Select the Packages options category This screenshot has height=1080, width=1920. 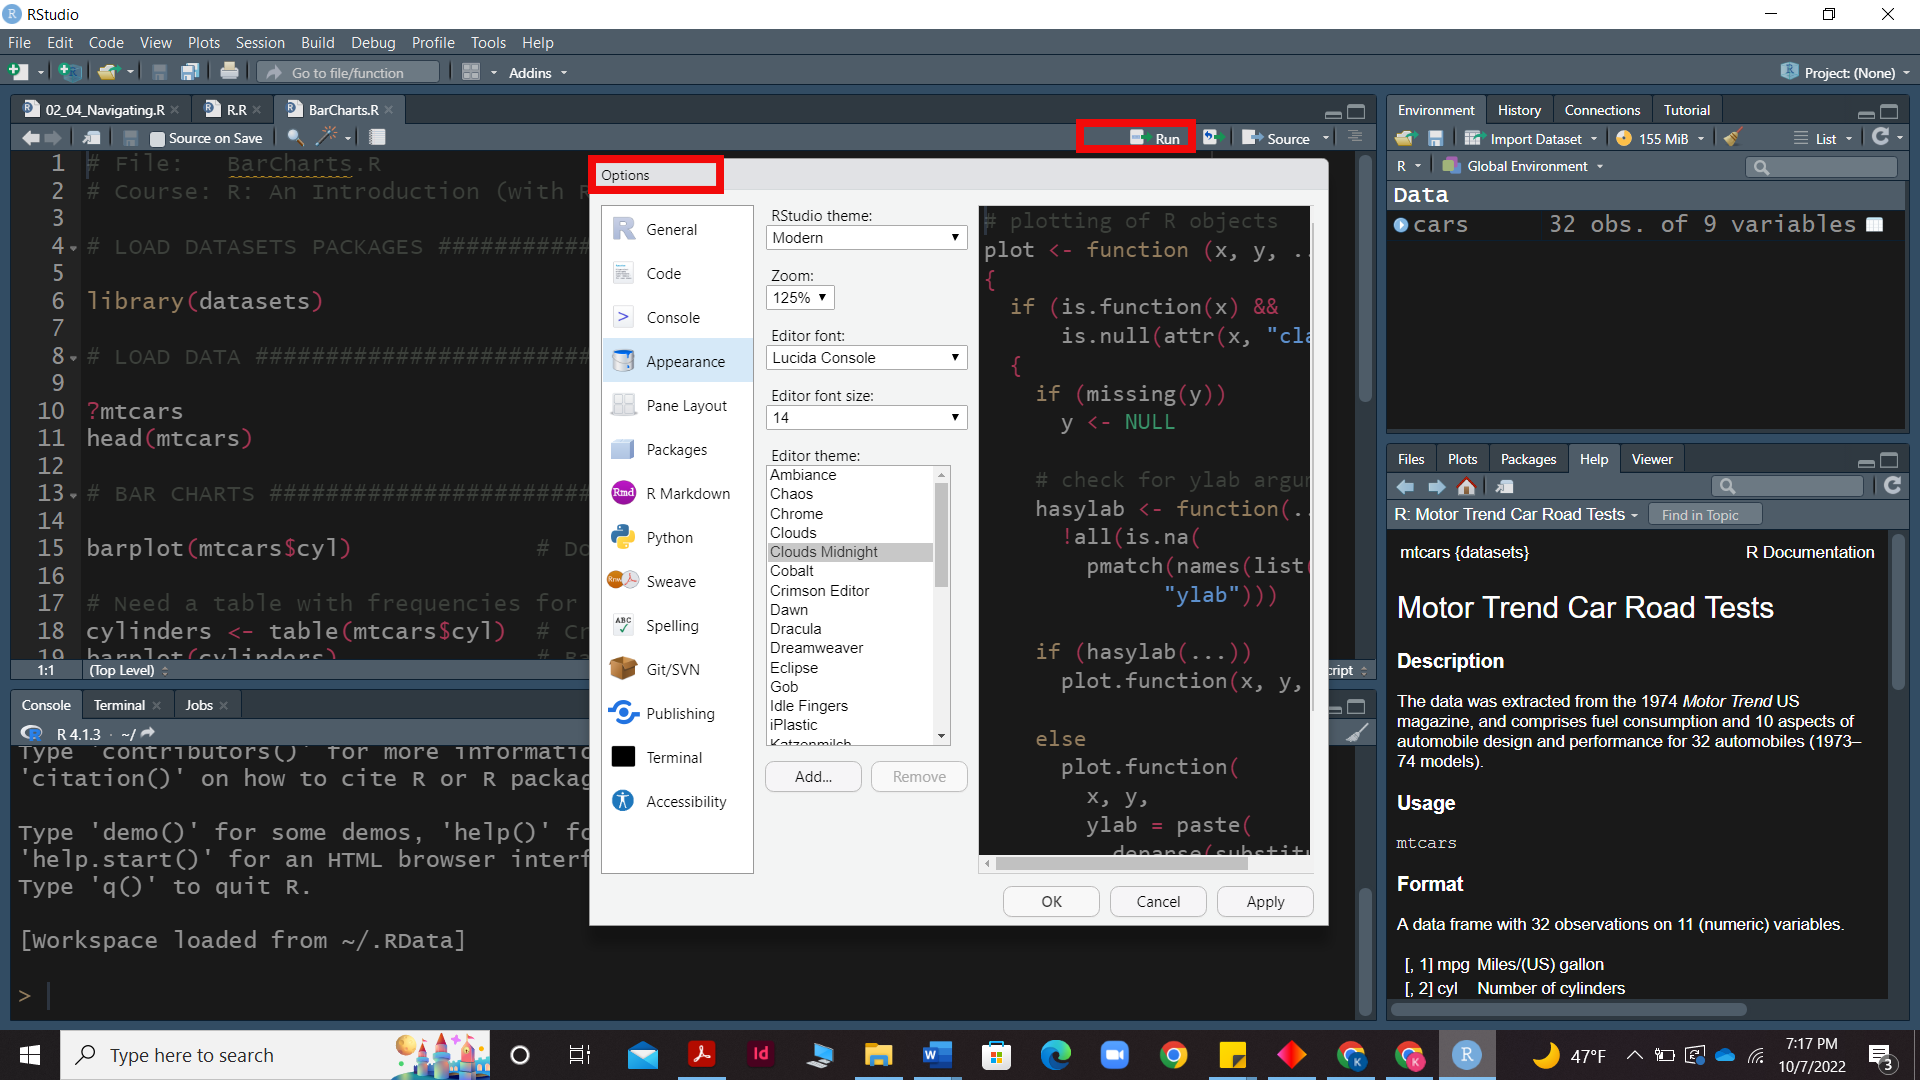(677, 450)
